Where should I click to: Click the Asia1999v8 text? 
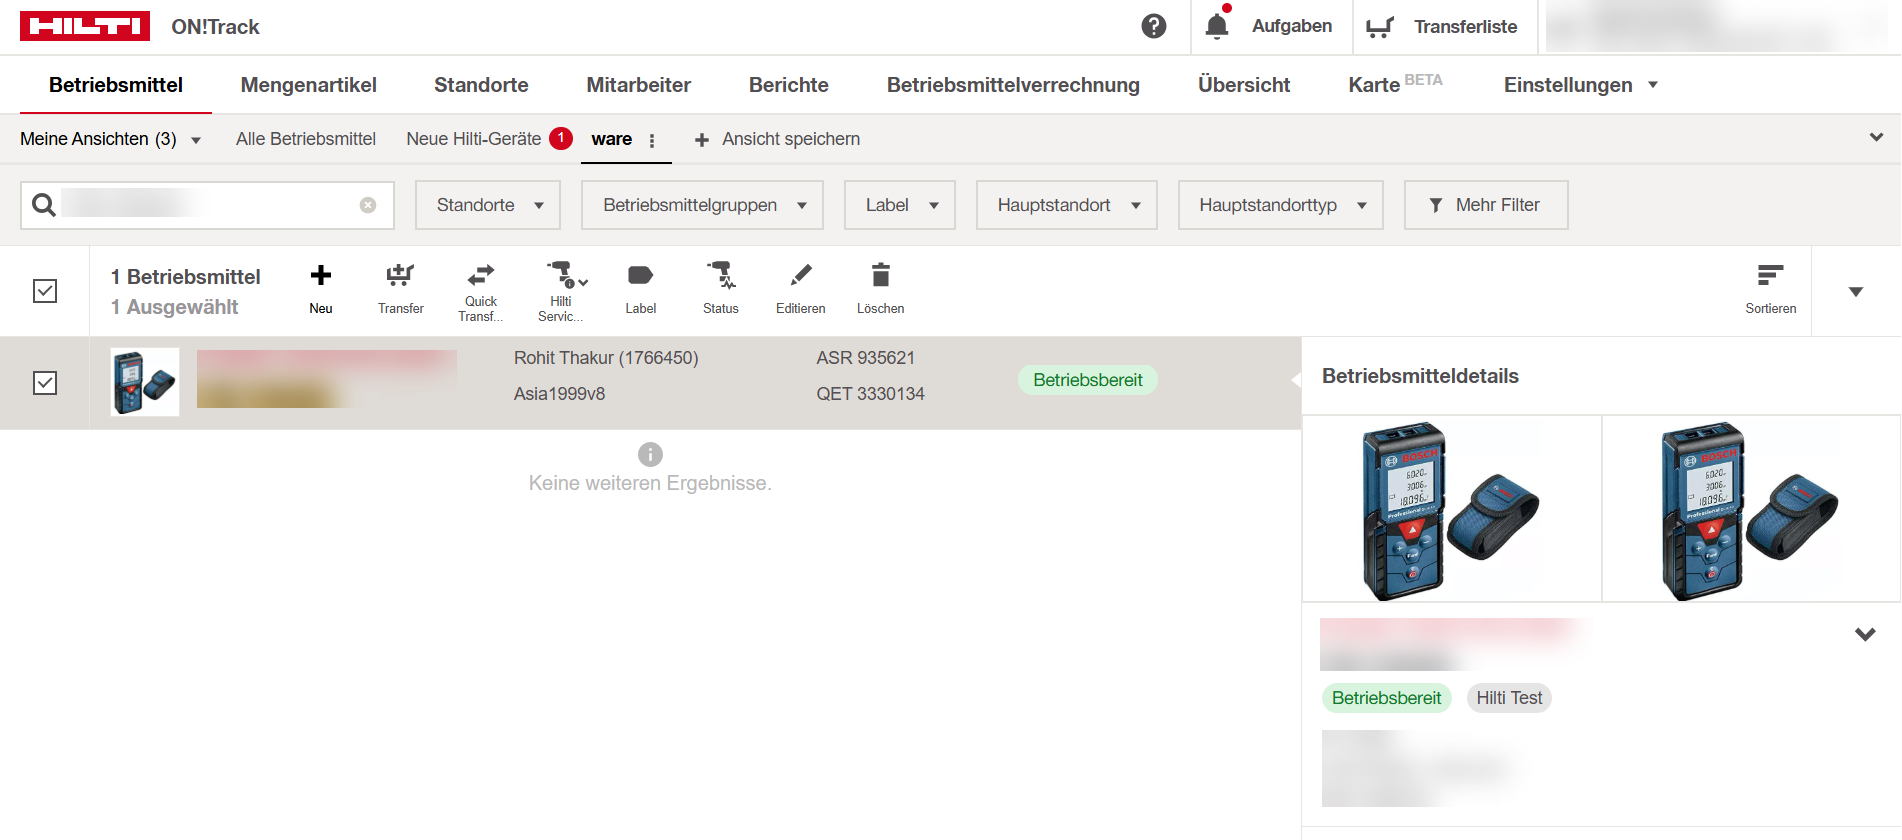(x=559, y=394)
